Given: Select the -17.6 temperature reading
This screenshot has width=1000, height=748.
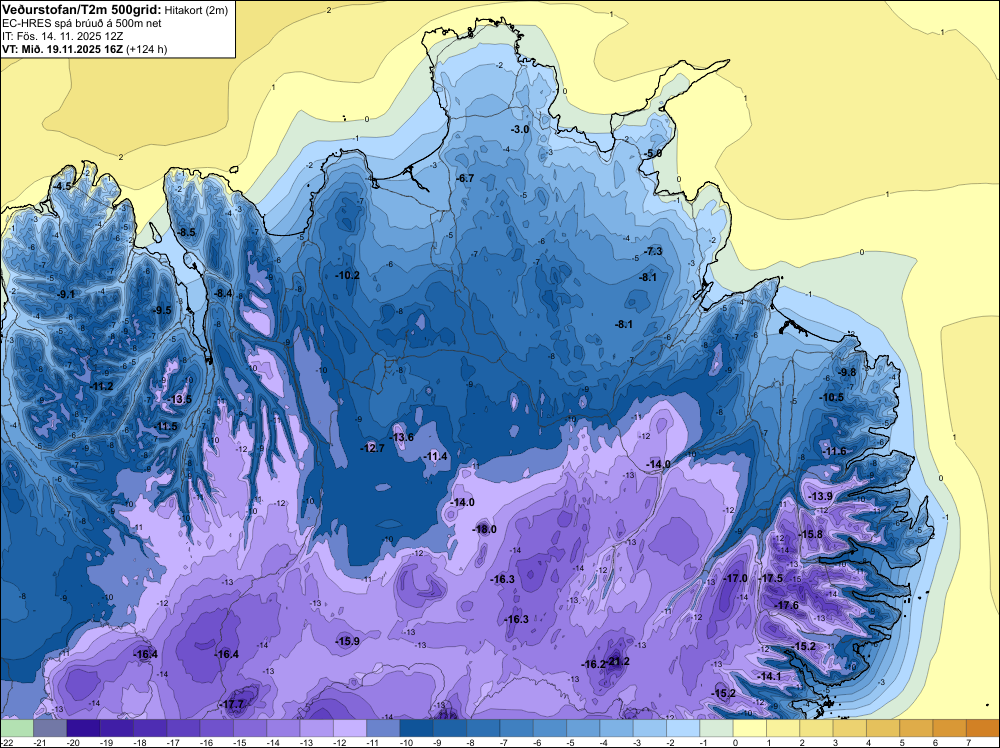Looking at the screenshot, I should [786, 605].
